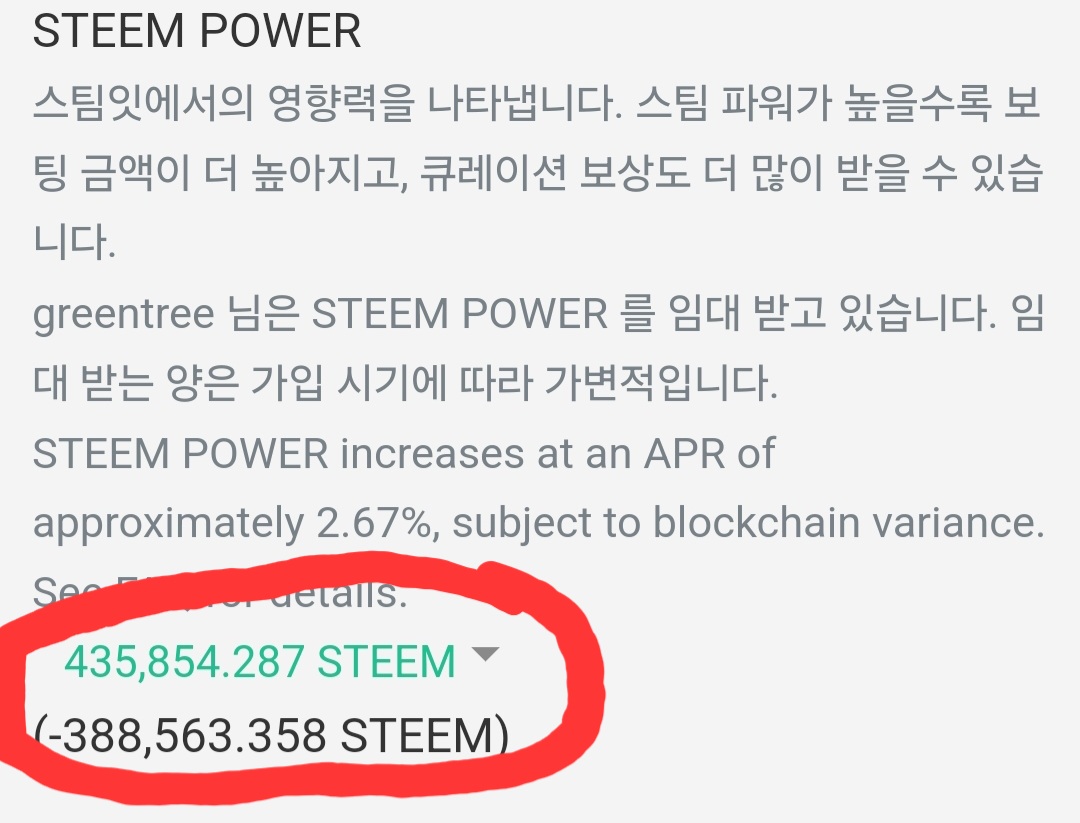Click the word "details." near the red circle

tap(338, 592)
